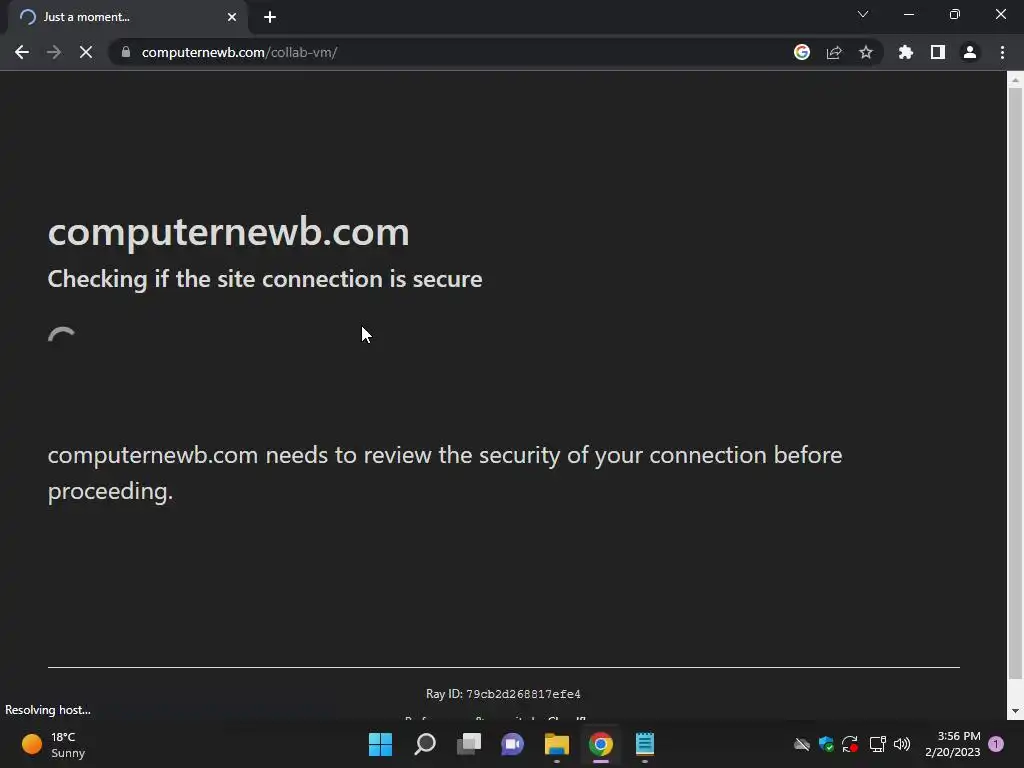The width and height of the screenshot is (1024, 768).
Task: Close the Chrome window
Action: click(x=1000, y=14)
